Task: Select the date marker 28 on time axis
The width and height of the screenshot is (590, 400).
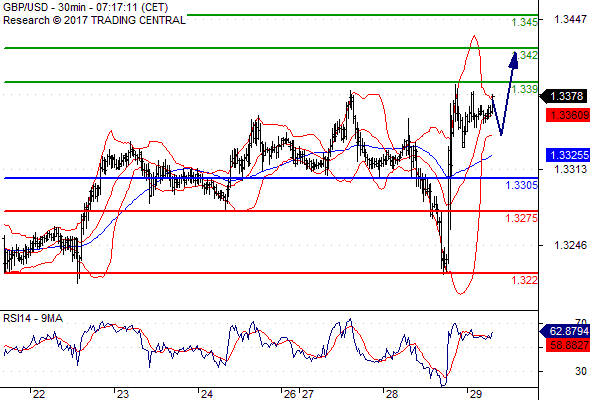Action: pyautogui.click(x=391, y=394)
